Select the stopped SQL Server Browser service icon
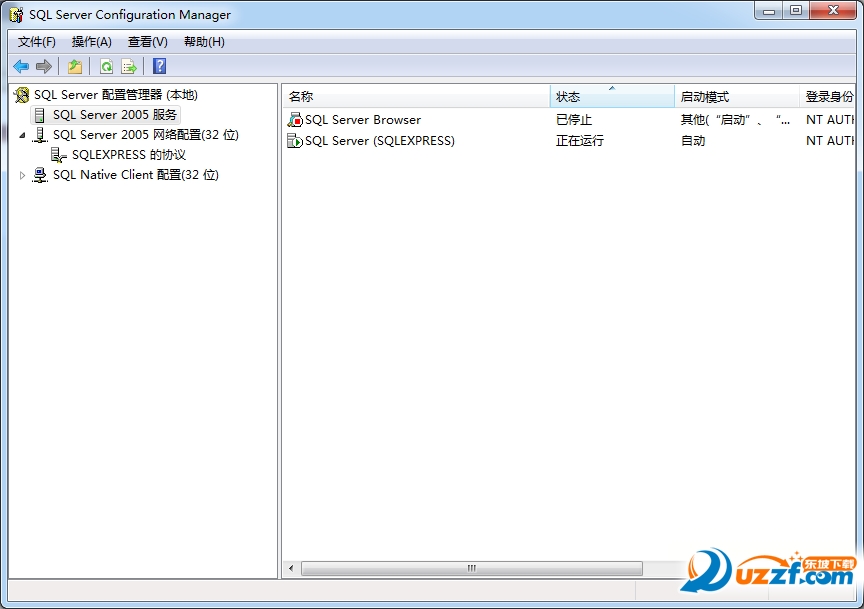This screenshot has height=609, width=864. pyautogui.click(x=295, y=120)
